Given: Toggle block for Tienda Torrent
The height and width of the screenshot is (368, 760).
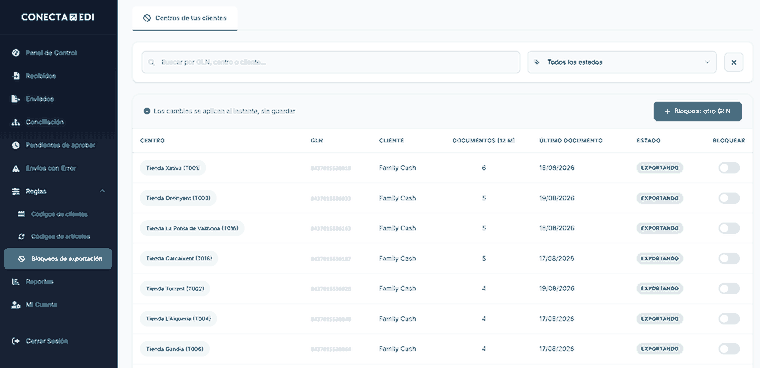Looking at the screenshot, I should [x=729, y=288].
